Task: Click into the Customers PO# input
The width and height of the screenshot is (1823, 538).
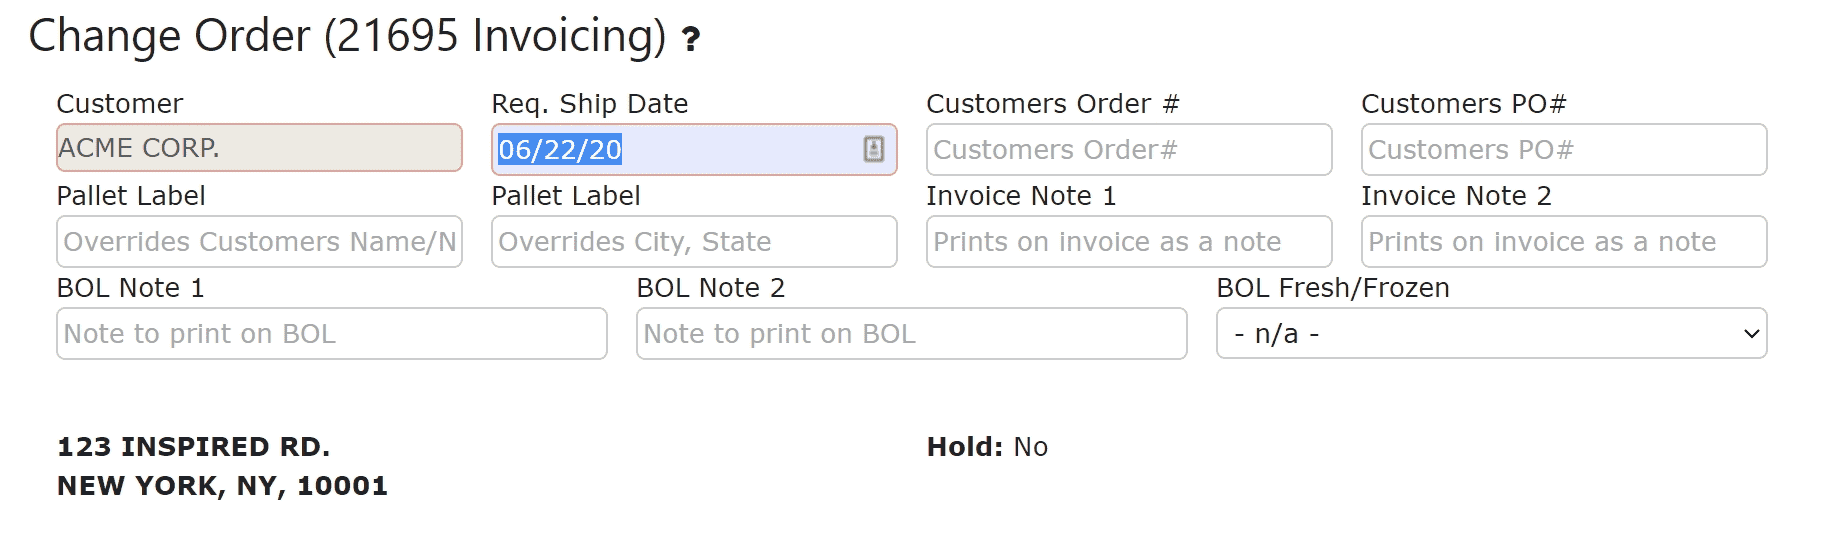Action: [x=1564, y=149]
